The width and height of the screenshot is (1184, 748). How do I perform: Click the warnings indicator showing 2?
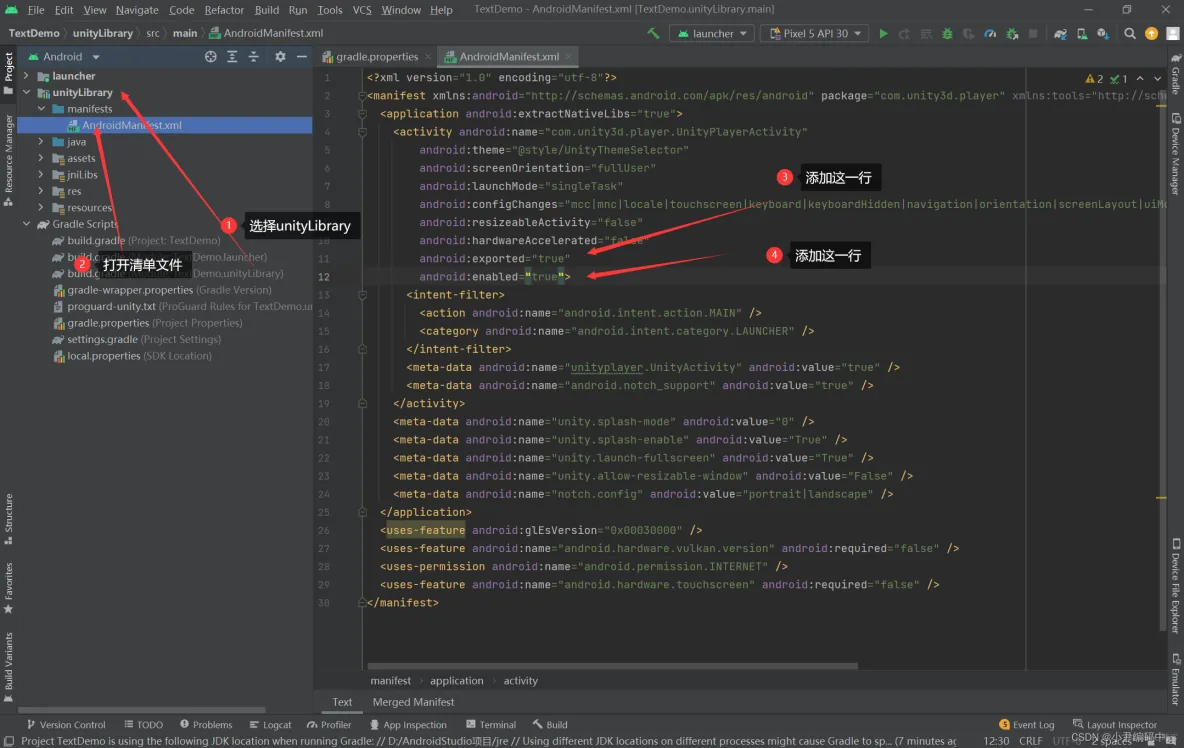1094,78
